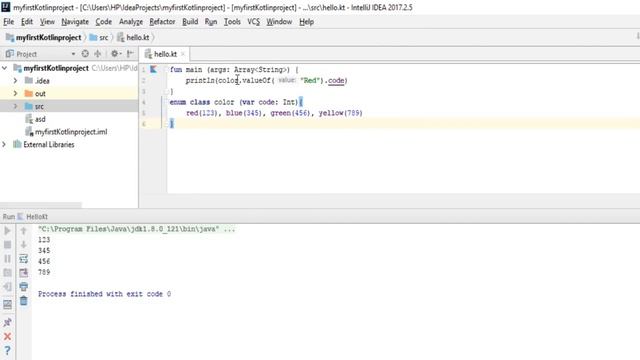Click the Pause Output icon
640x360 pixels.
[7, 259]
